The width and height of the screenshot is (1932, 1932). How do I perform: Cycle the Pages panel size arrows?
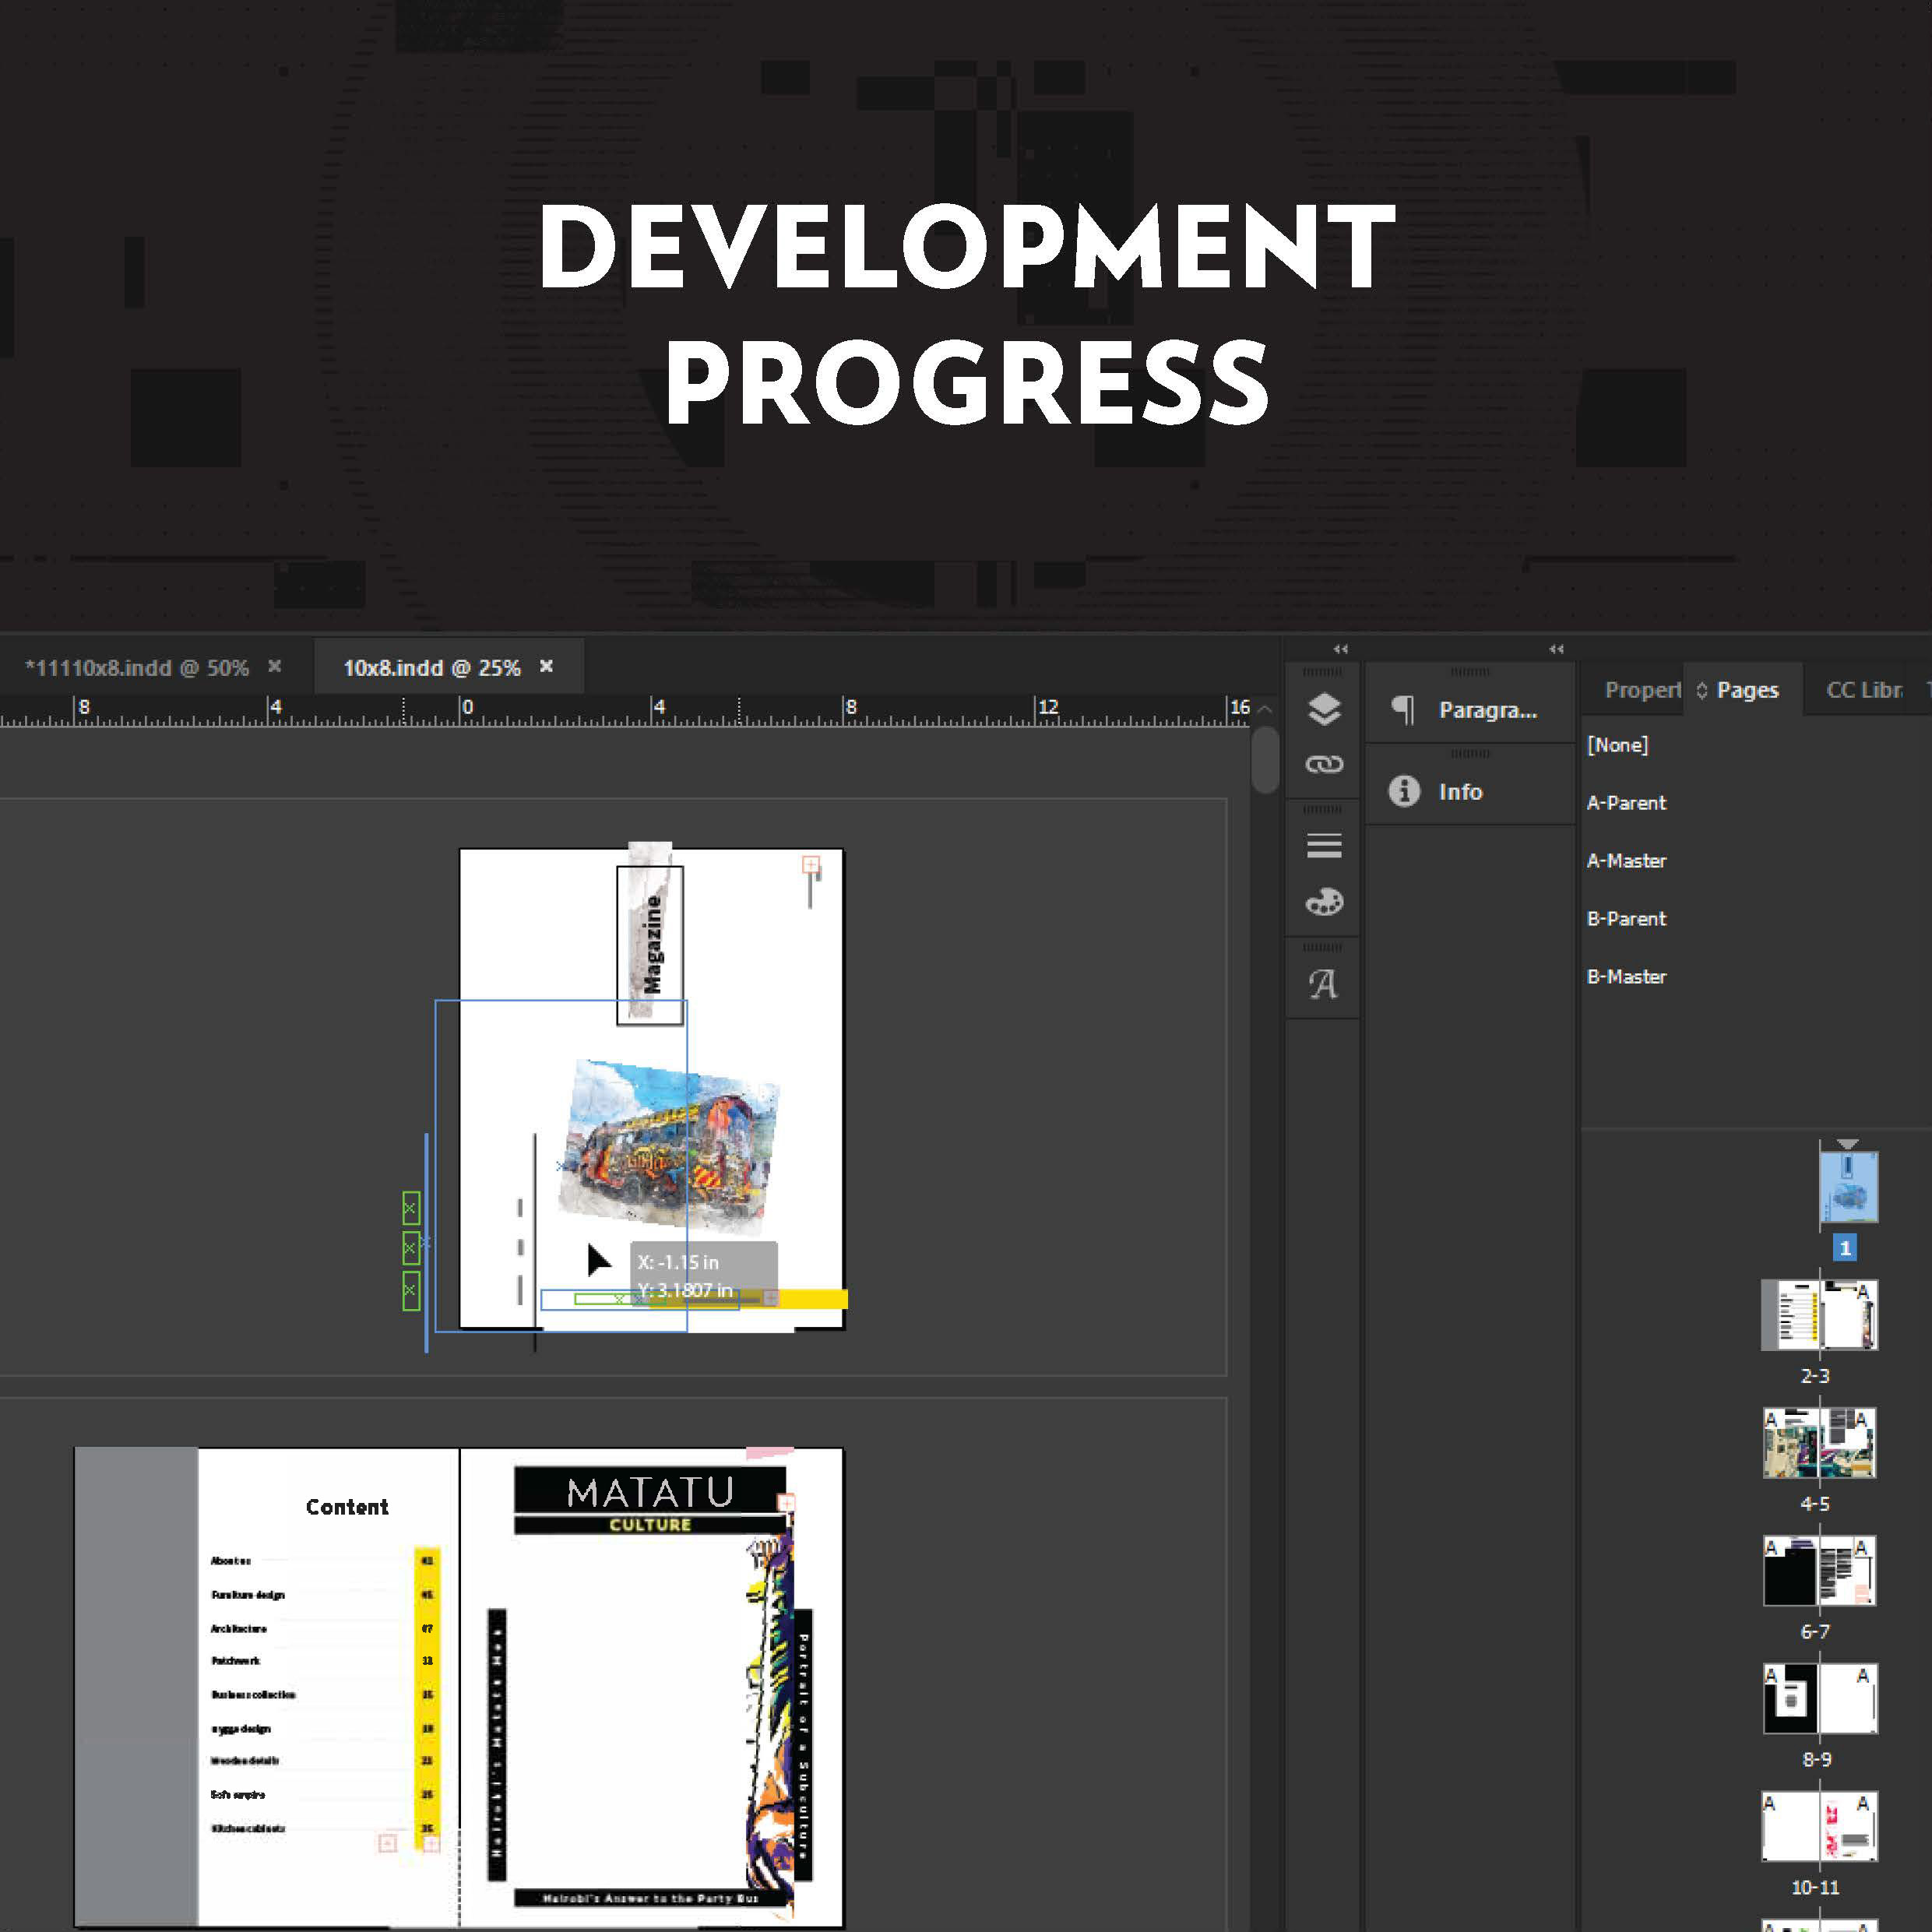(x=1702, y=691)
